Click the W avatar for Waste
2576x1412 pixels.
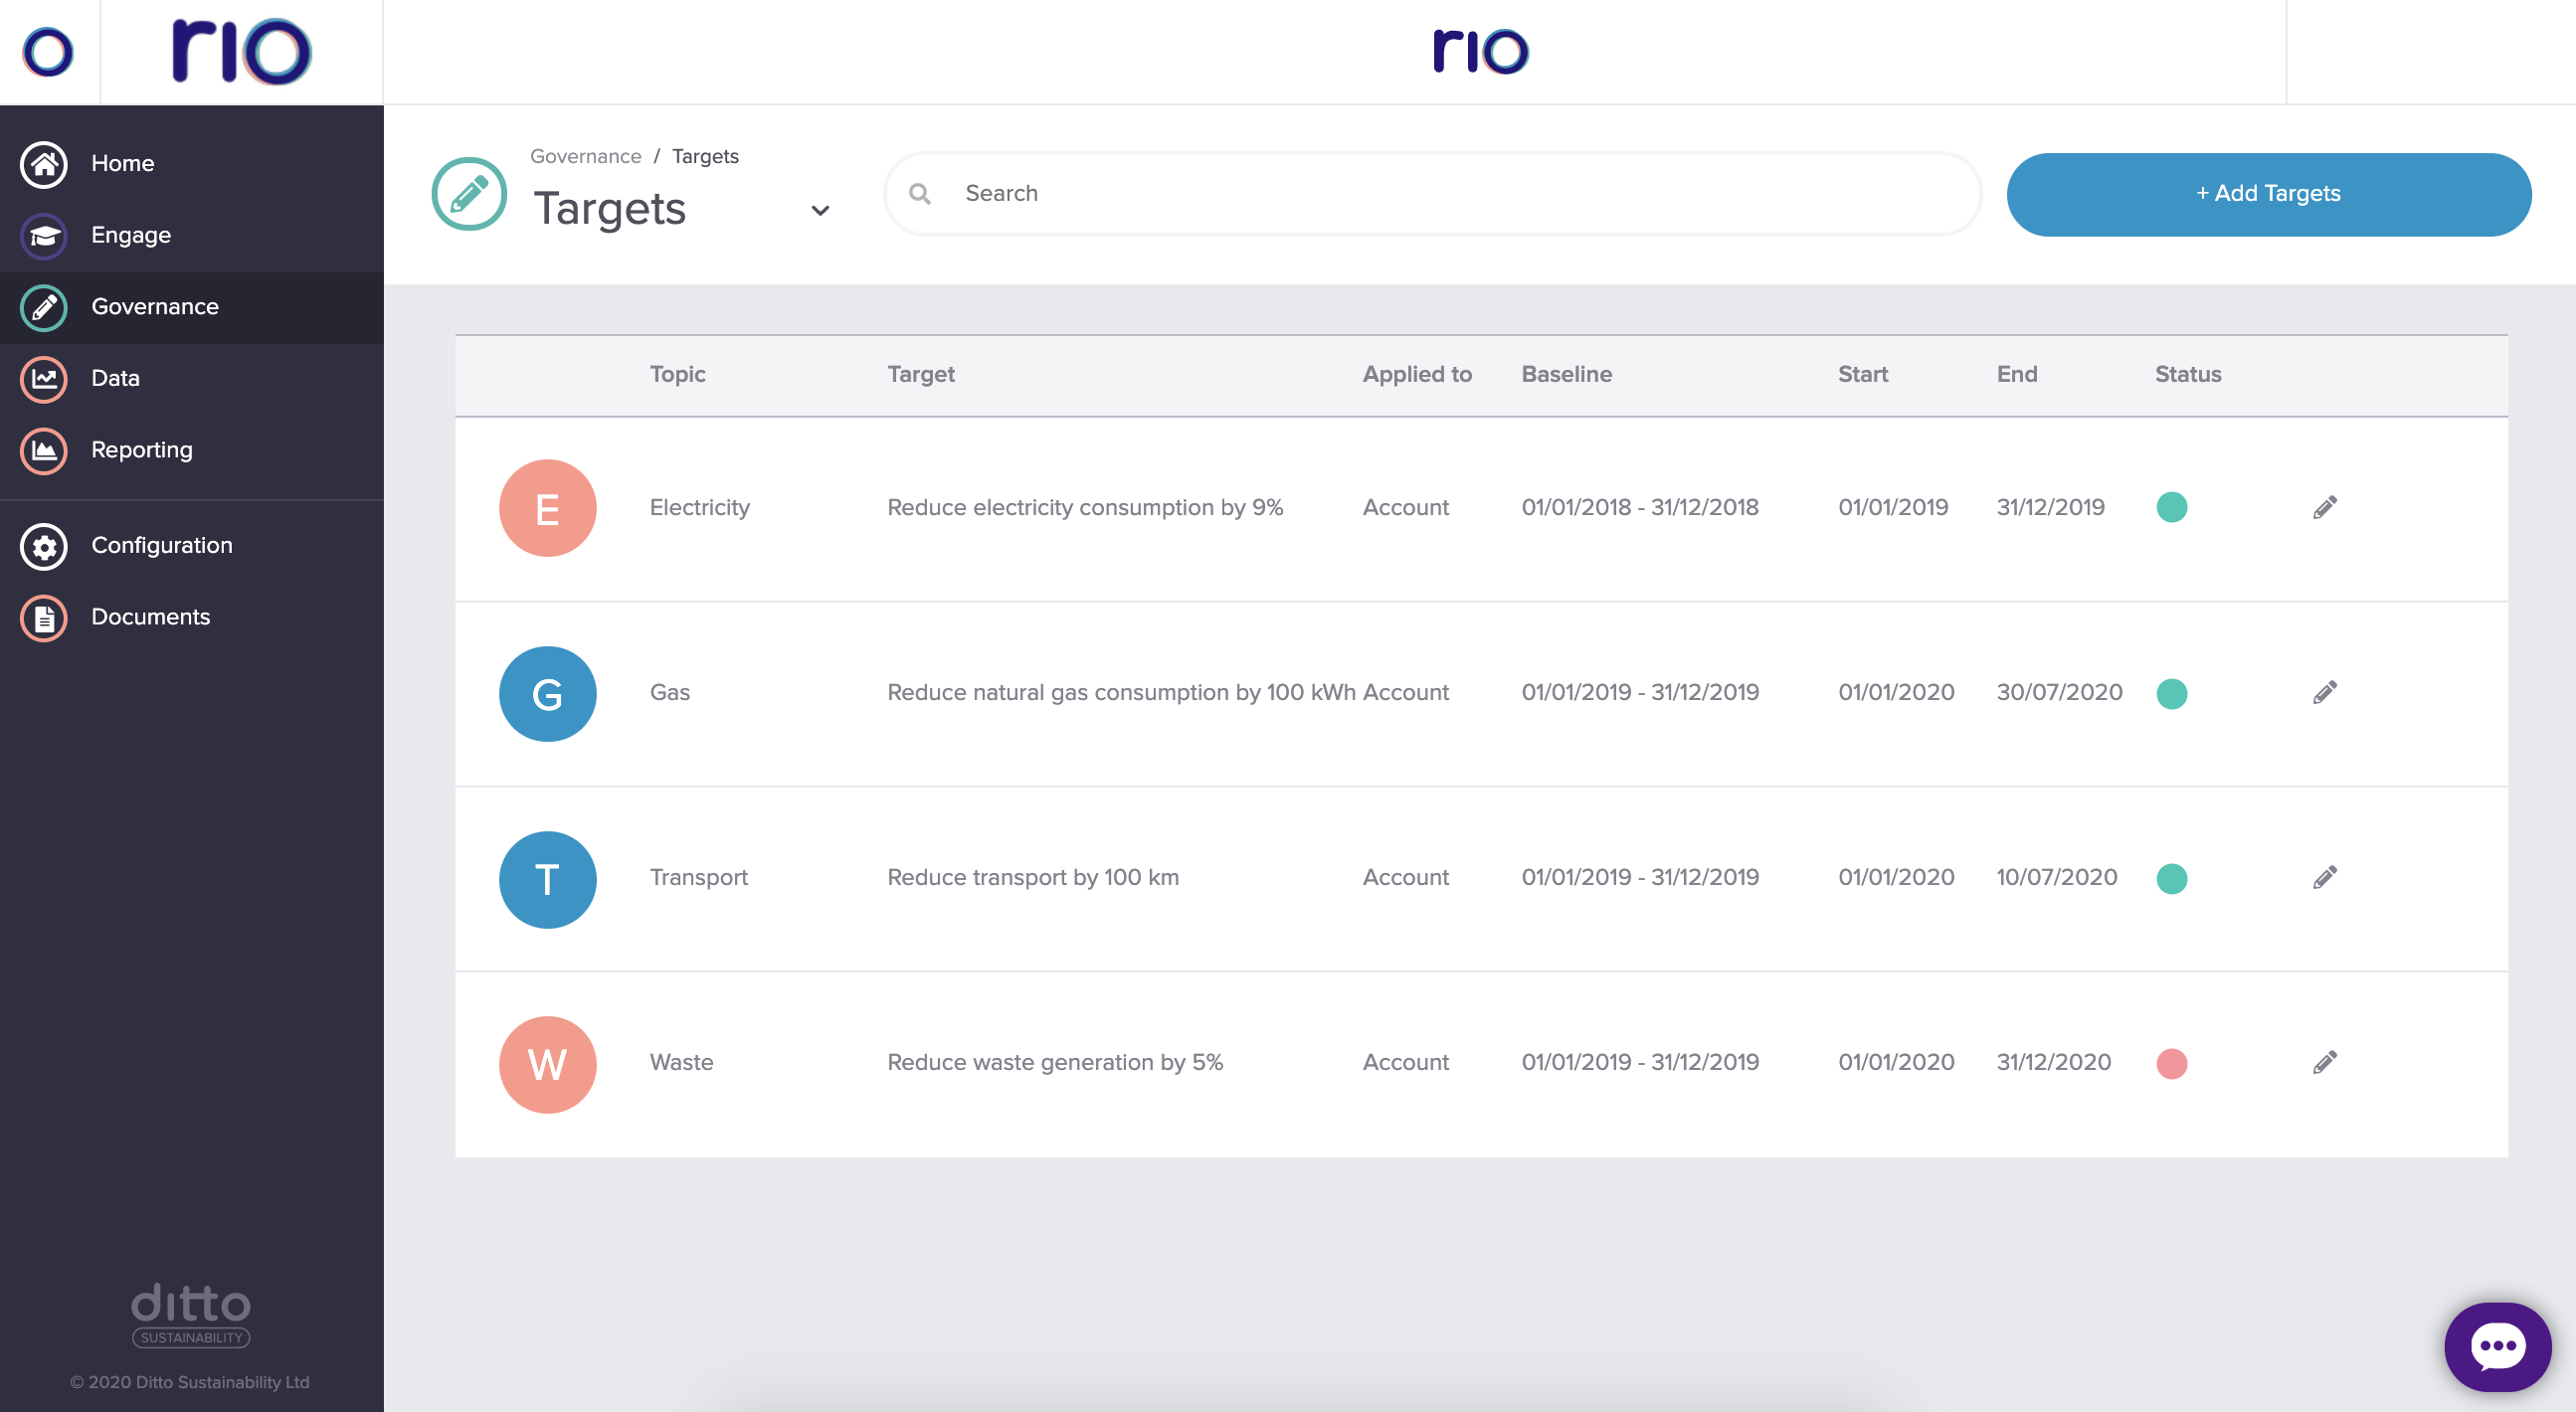(x=547, y=1064)
